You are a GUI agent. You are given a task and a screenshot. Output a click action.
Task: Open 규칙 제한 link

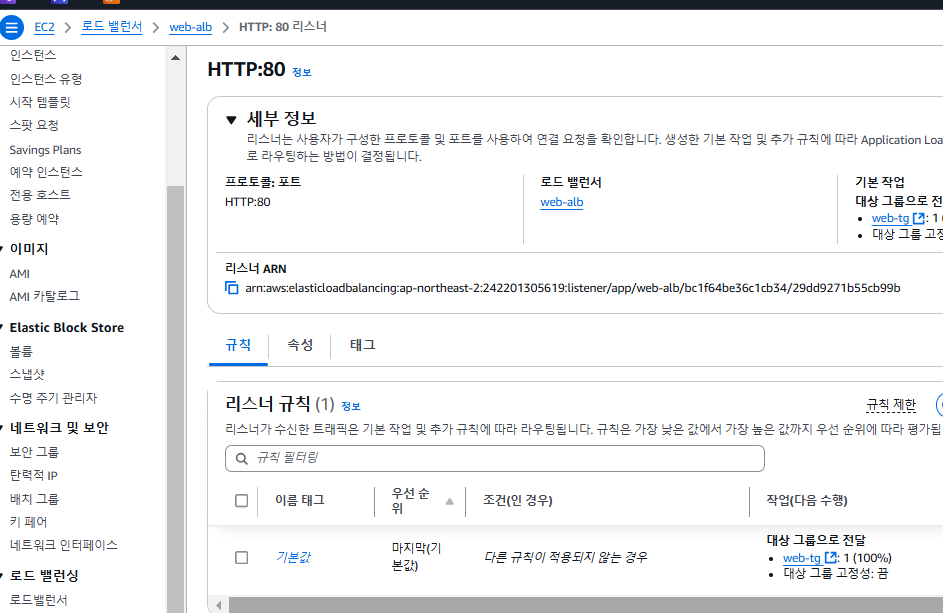click(891, 405)
